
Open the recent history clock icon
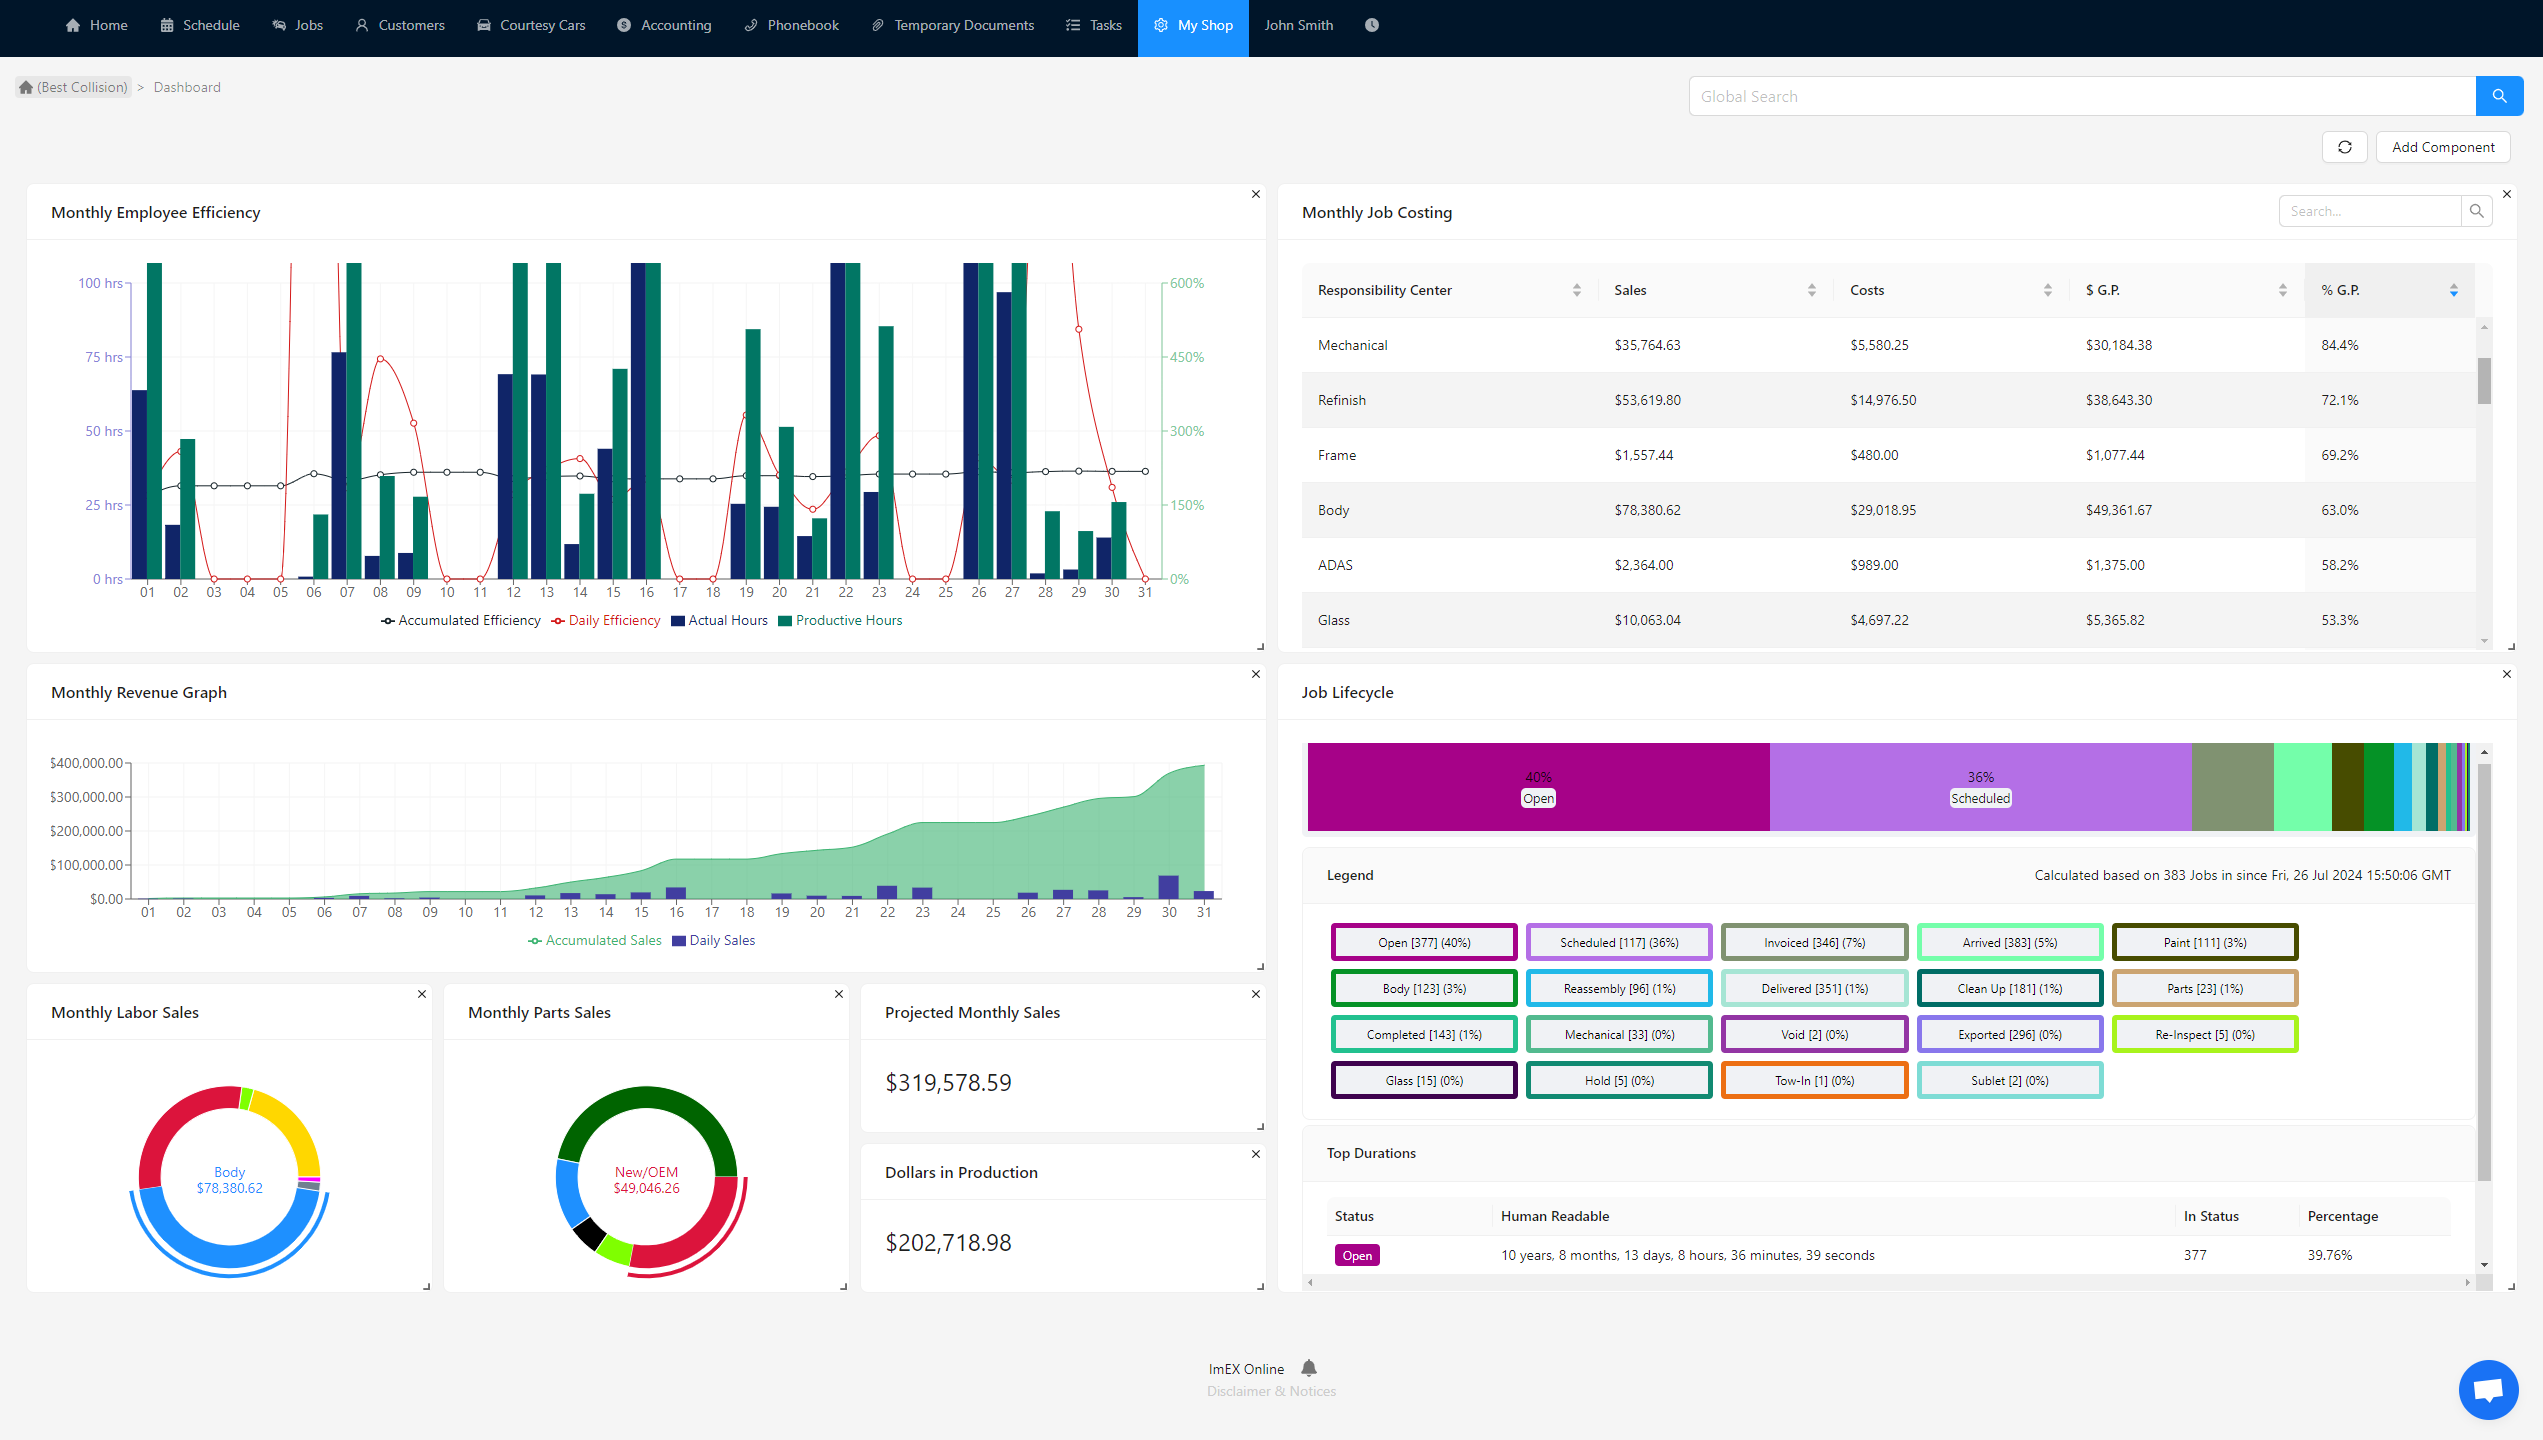point(1371,25)
